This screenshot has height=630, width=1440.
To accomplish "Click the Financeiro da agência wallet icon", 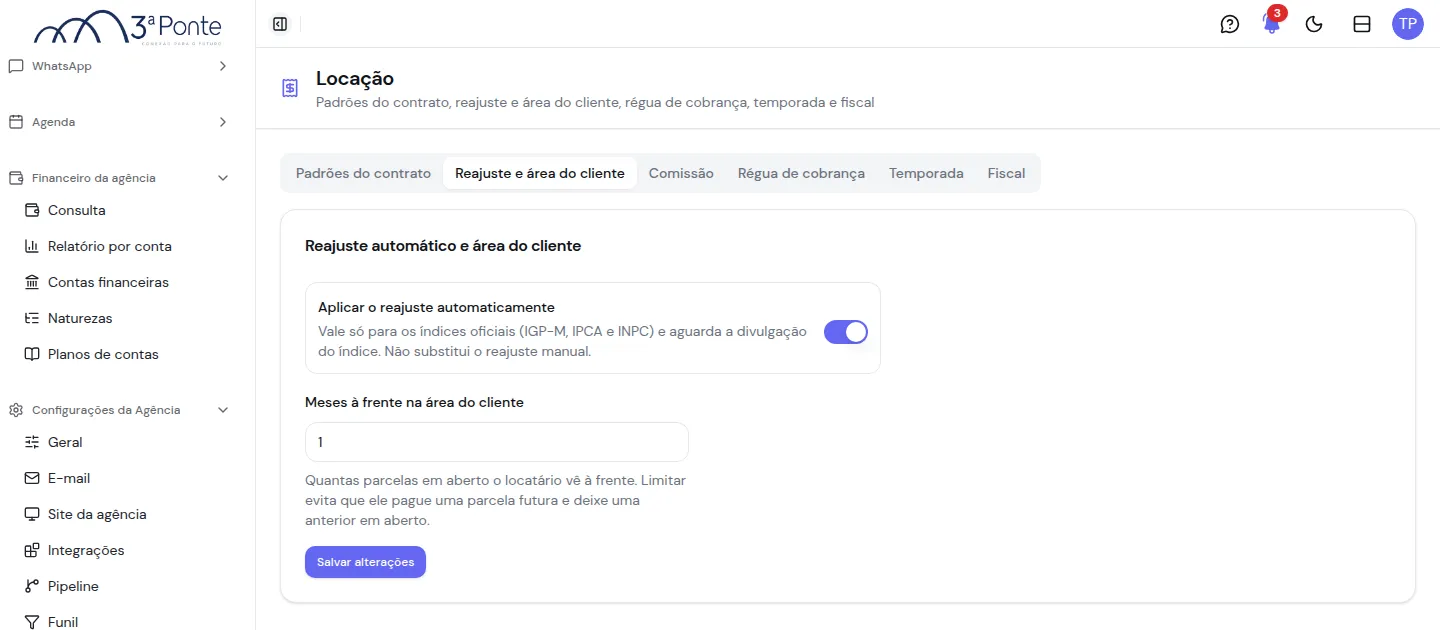I will pos(16,178).
